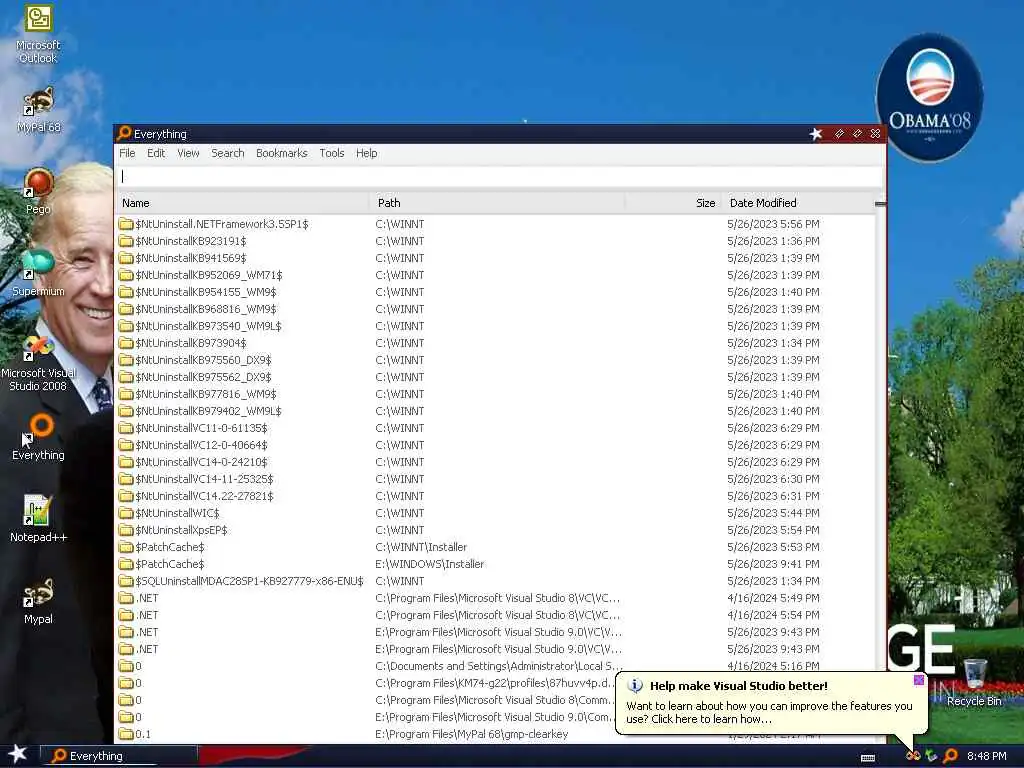
Task: Click date 4/16/2024 5:49 PM cell
Action: click(773, 598)
